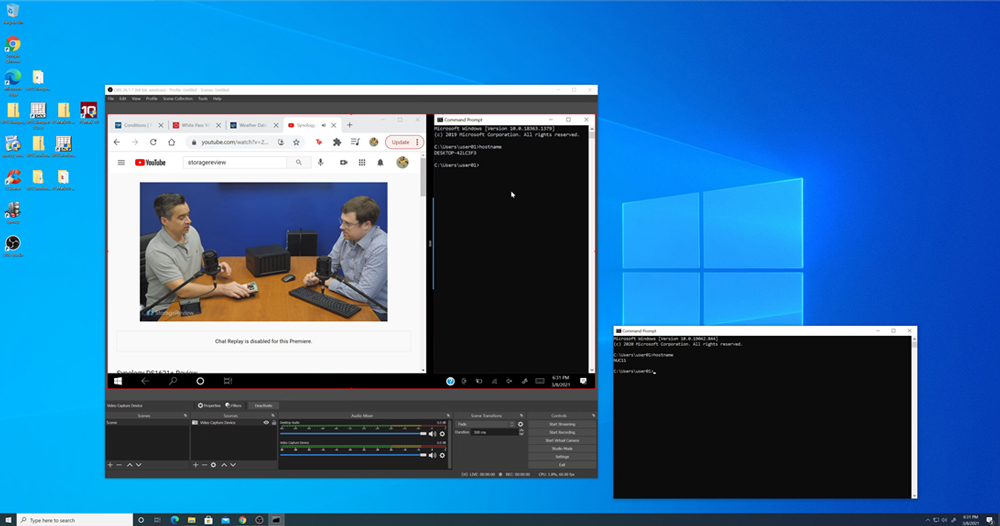Undock the Audio Mixer panel via its header icon

[x=448, y=416]
